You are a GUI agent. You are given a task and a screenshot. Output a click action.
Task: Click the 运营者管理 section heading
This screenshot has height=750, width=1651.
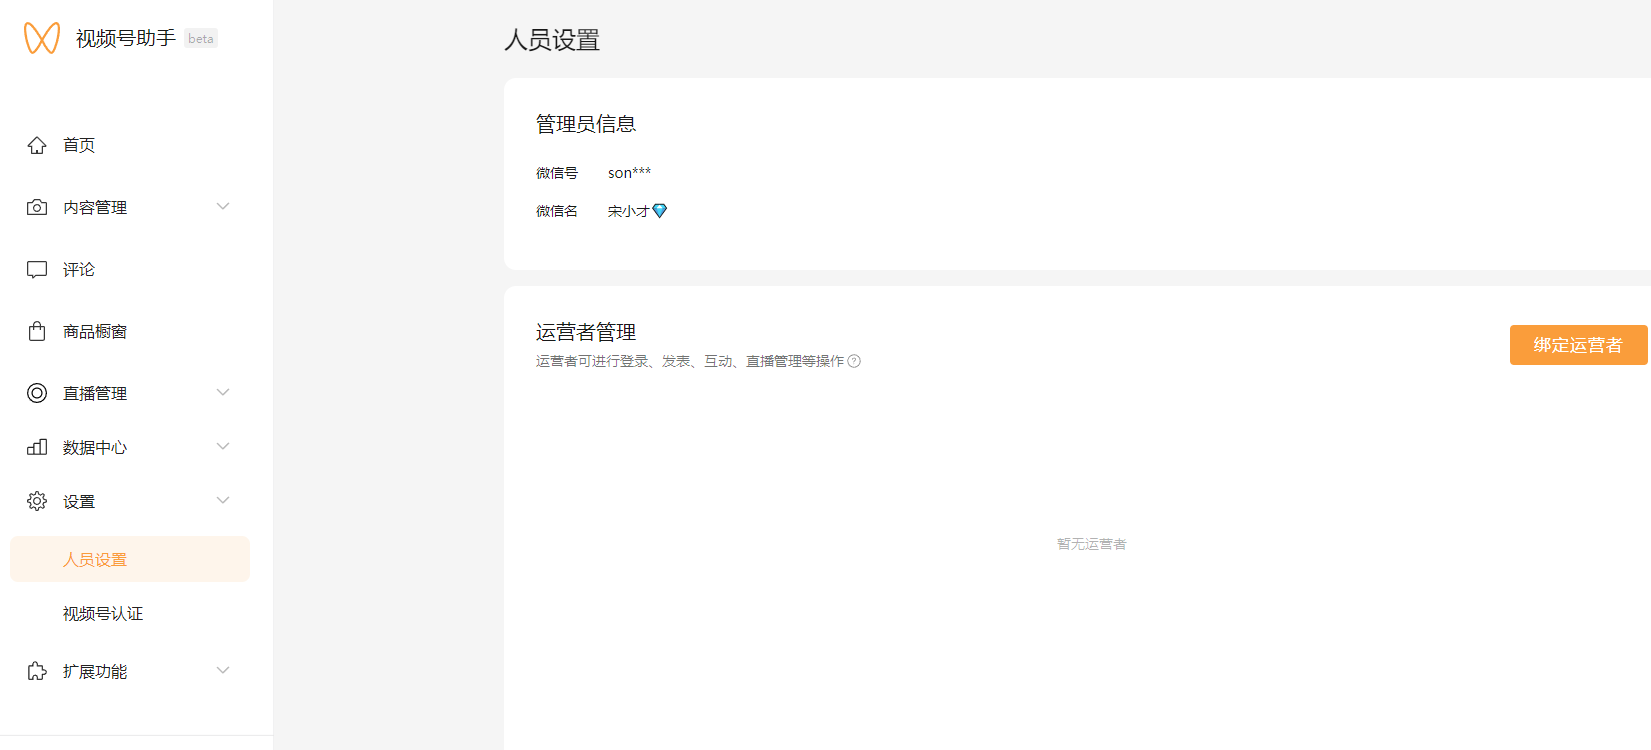click(586, 332)
